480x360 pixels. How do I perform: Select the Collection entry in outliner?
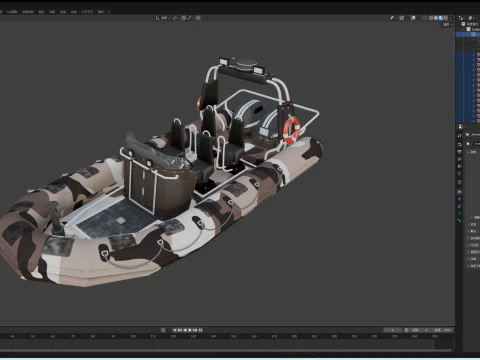coord(475,29)
